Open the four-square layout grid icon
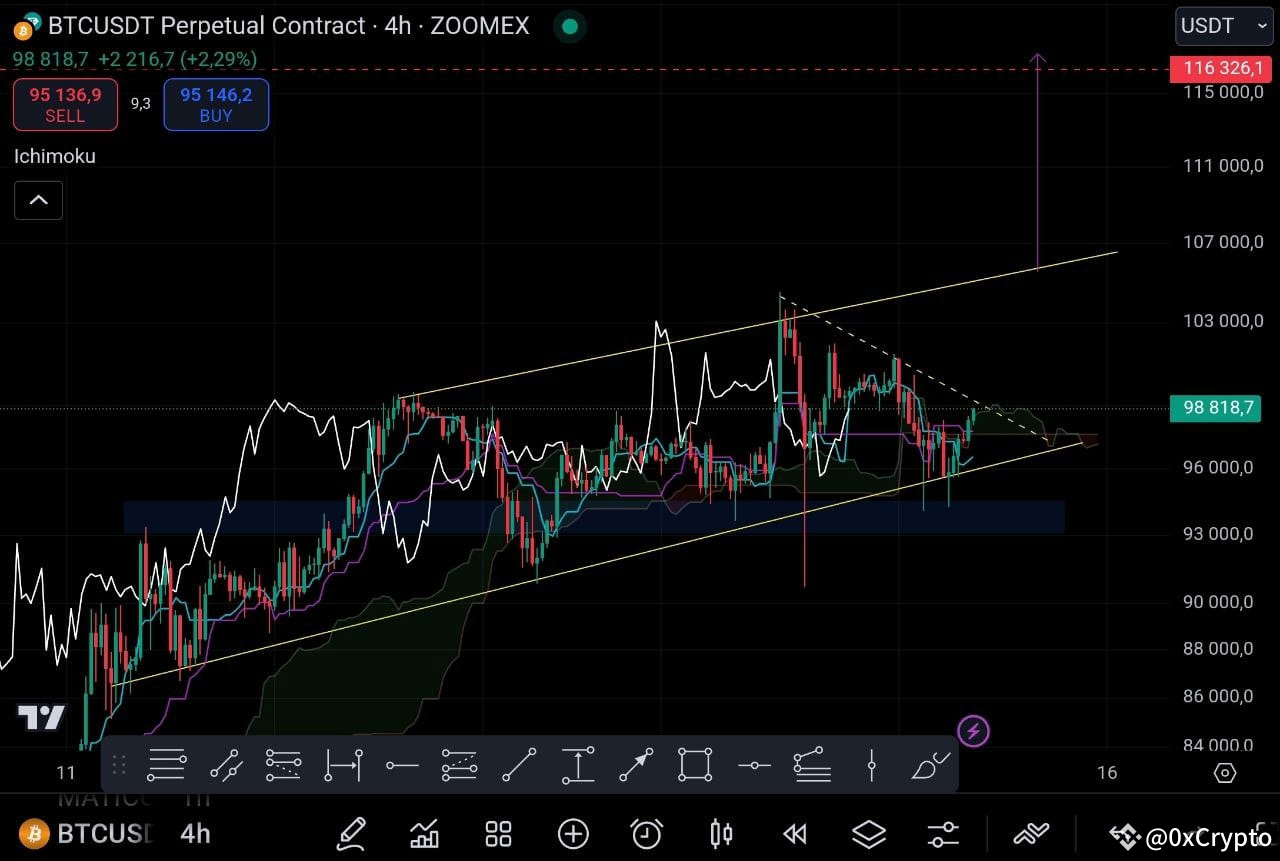 (x=498, y=833)
